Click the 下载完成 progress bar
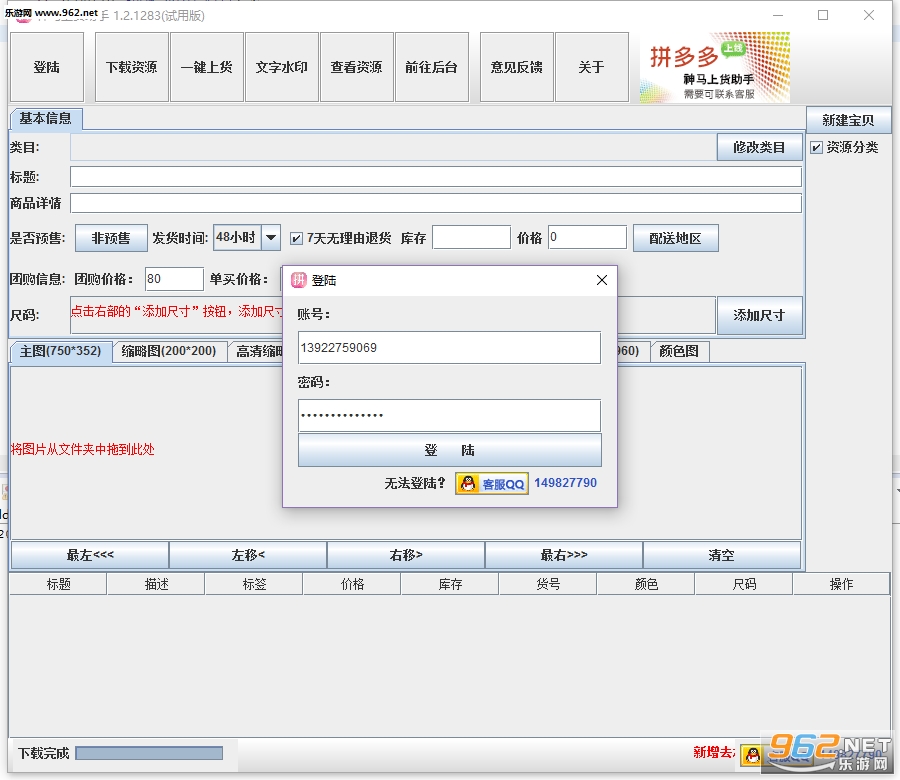Image resolution: width=900 pixels, height=780 pixels. (149, 753)
